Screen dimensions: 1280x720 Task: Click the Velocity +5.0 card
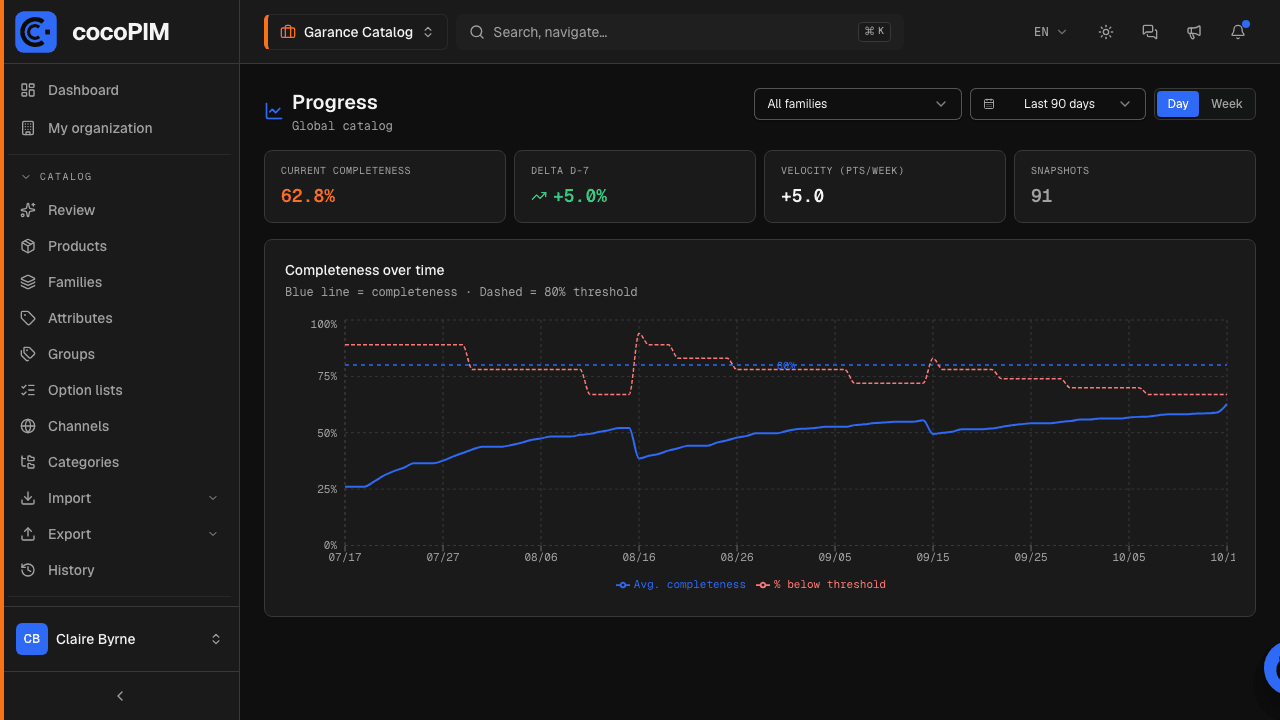[x=885, y=186]
